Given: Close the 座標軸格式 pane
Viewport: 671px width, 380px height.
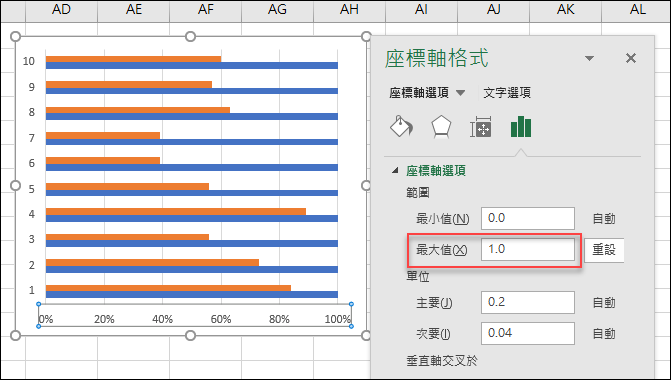Looking at the screenshot, I should click(x=631, y=58).
